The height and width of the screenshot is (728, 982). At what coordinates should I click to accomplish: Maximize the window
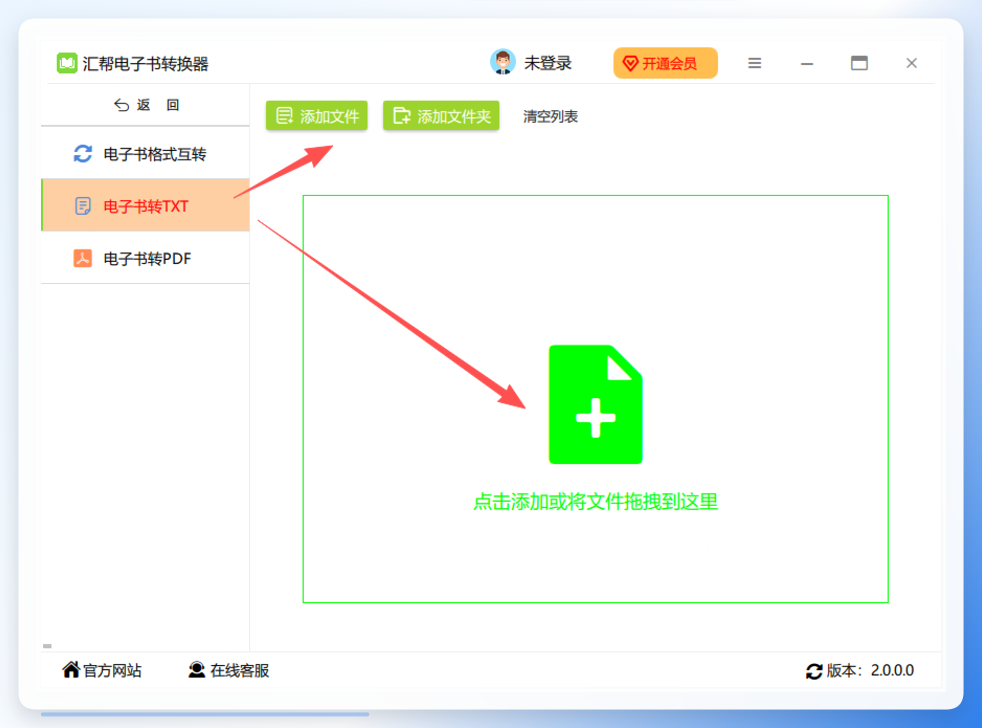(859, 63)
